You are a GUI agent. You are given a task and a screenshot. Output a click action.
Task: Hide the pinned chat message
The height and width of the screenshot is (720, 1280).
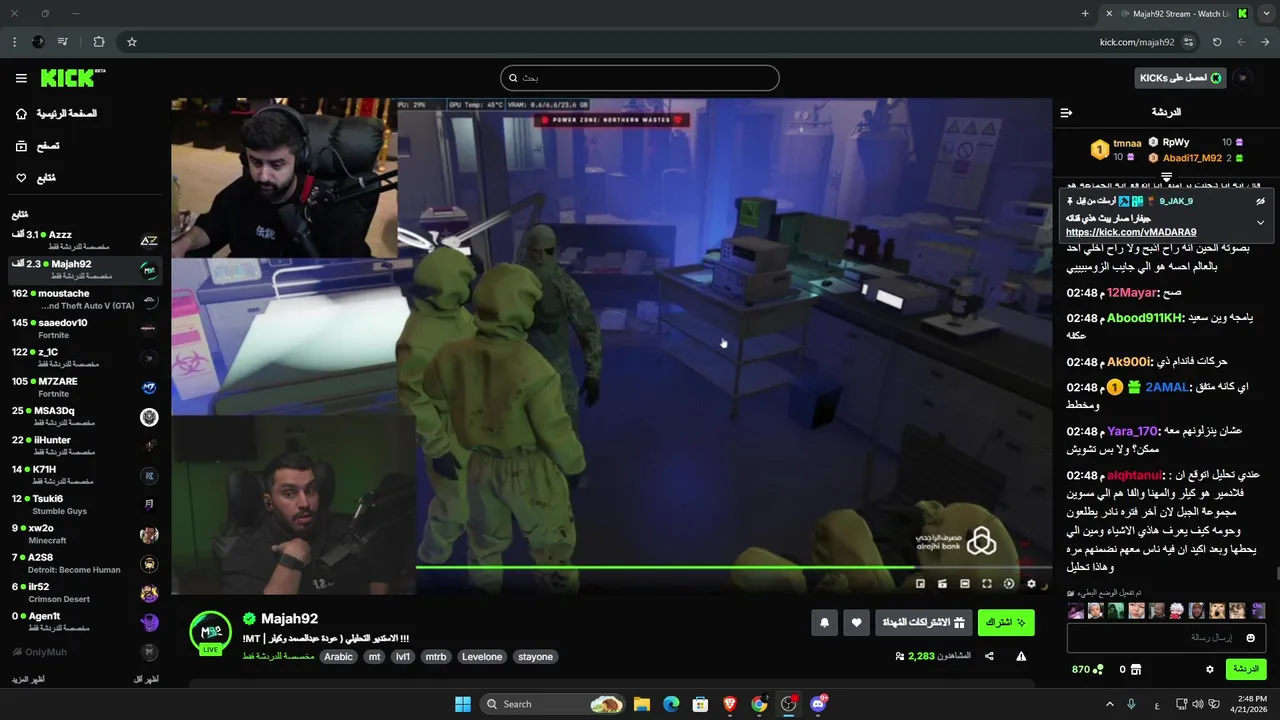pyautogui.click(x=1260, y=201)
